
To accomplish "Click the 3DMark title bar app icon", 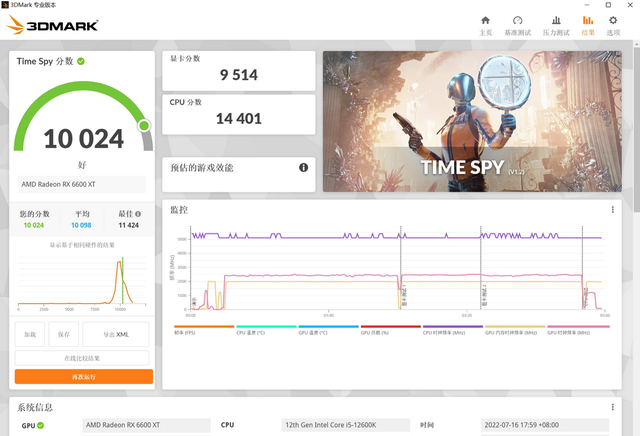I will 5,5.
